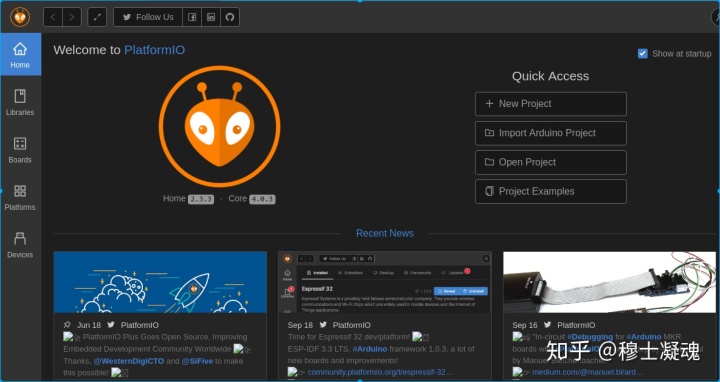Screen dimensions: 720x382
Task: Click the large PlatformIO logo image
Action: point(219,126)
